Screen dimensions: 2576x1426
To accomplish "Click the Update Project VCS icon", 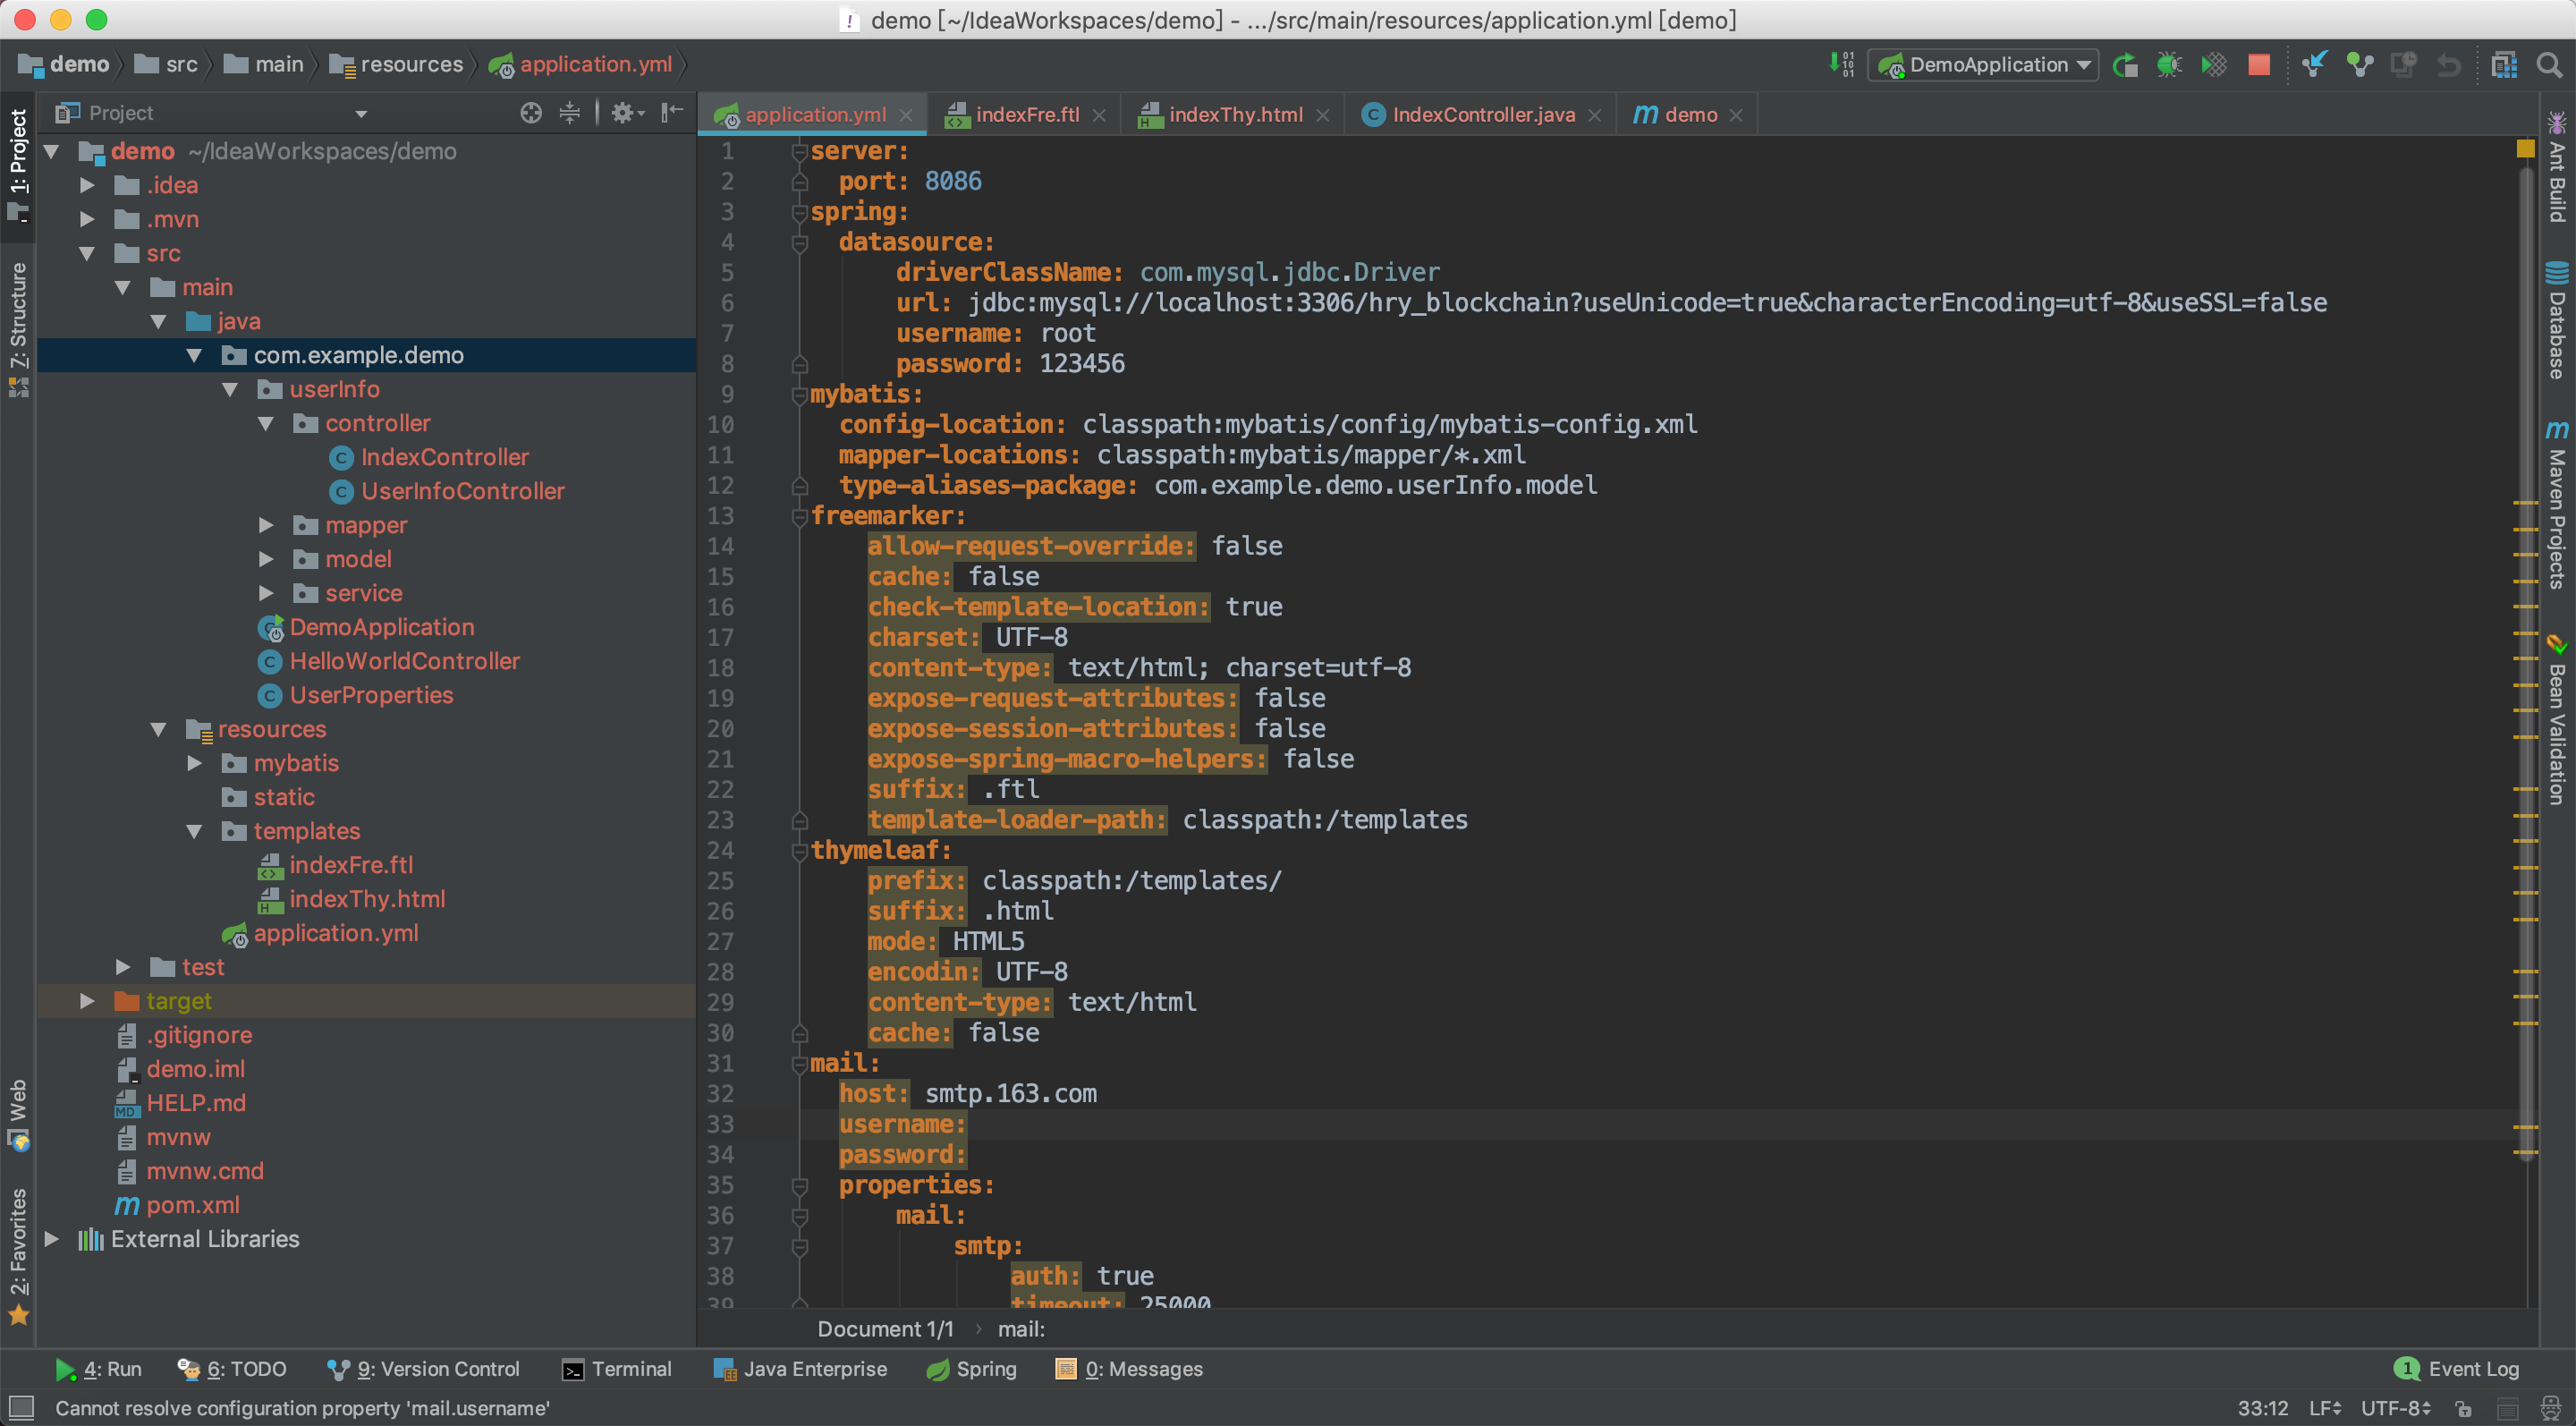I will (x=2314, y=65).
